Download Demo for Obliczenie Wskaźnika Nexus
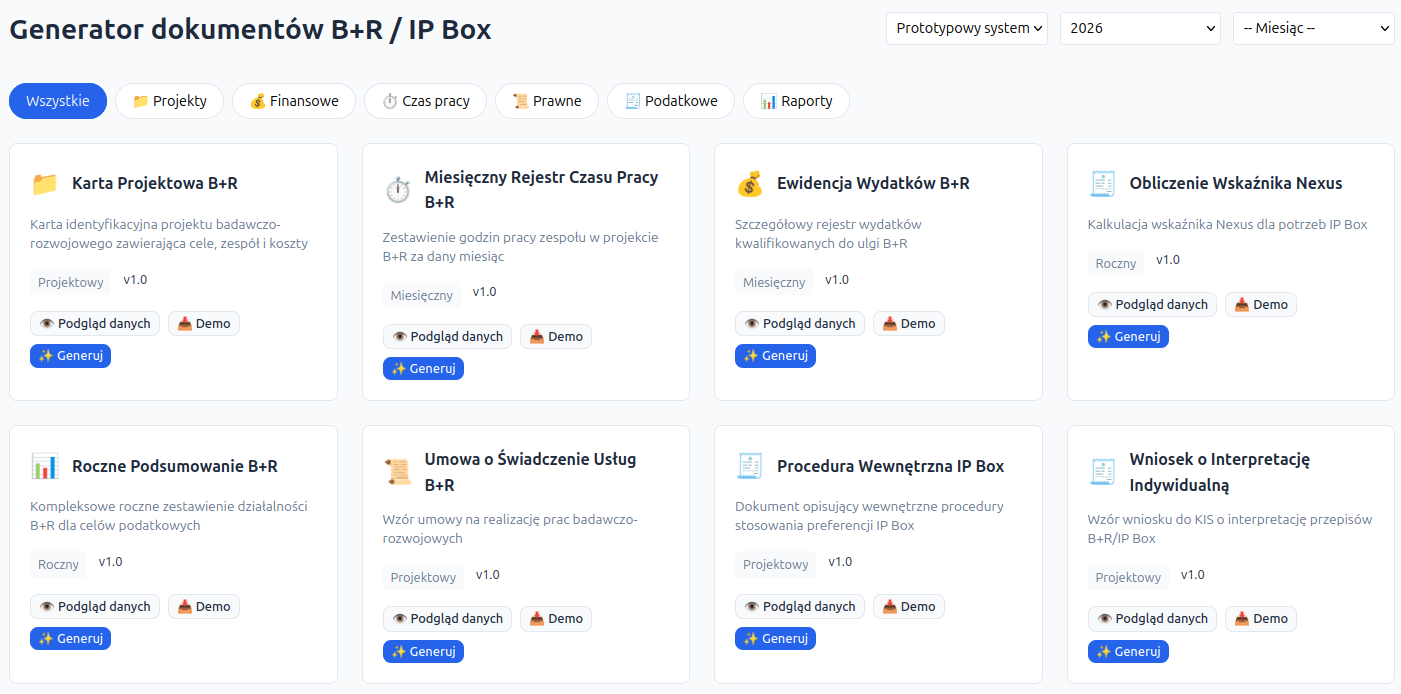Viewport: 1401px width, 694px height. pos(1260,304)
